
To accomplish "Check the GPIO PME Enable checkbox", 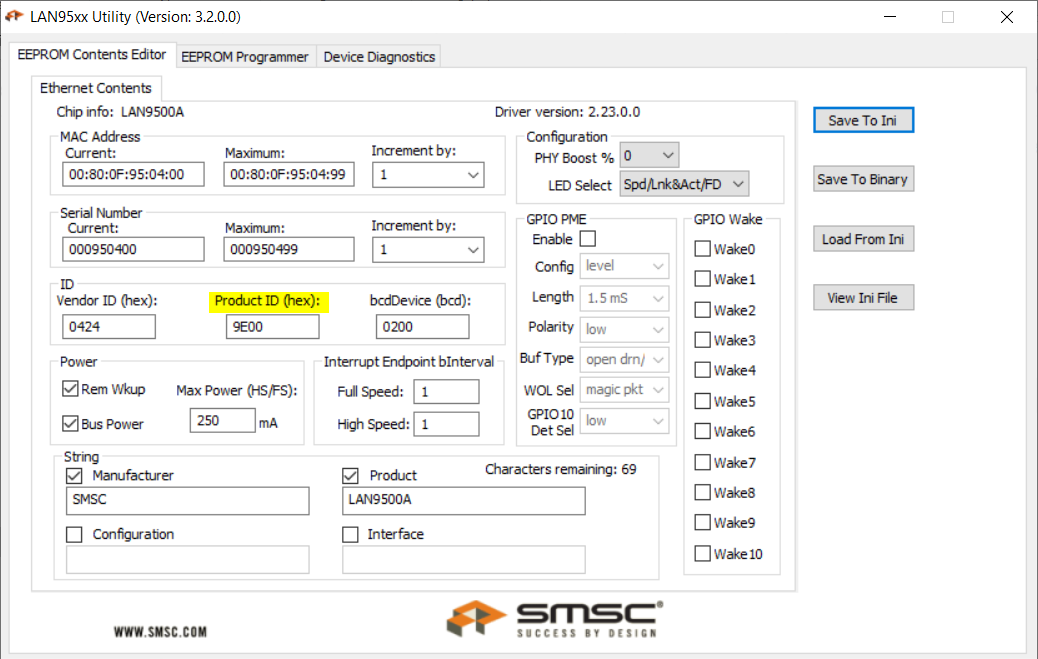I will pyautogui.click(x=588, y=238).
